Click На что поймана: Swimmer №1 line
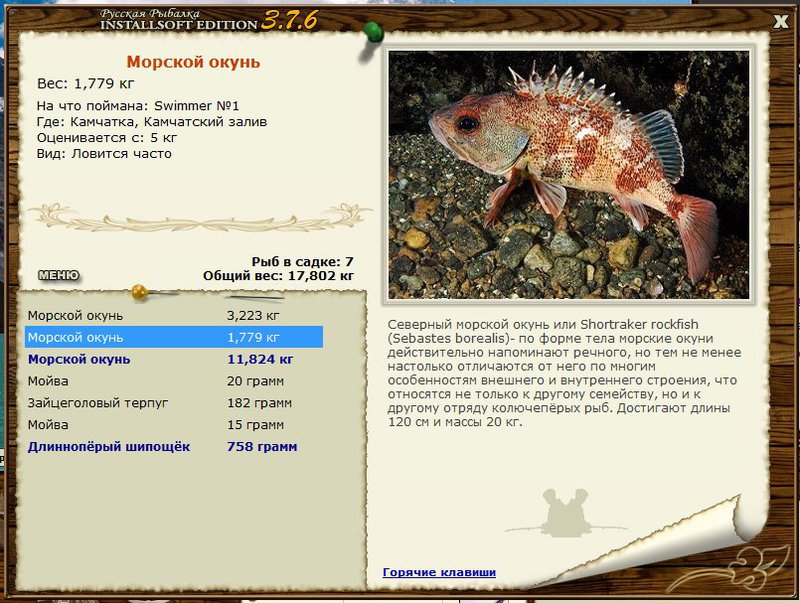Viewport: 800px width, 603px height. tap(138, 106)
